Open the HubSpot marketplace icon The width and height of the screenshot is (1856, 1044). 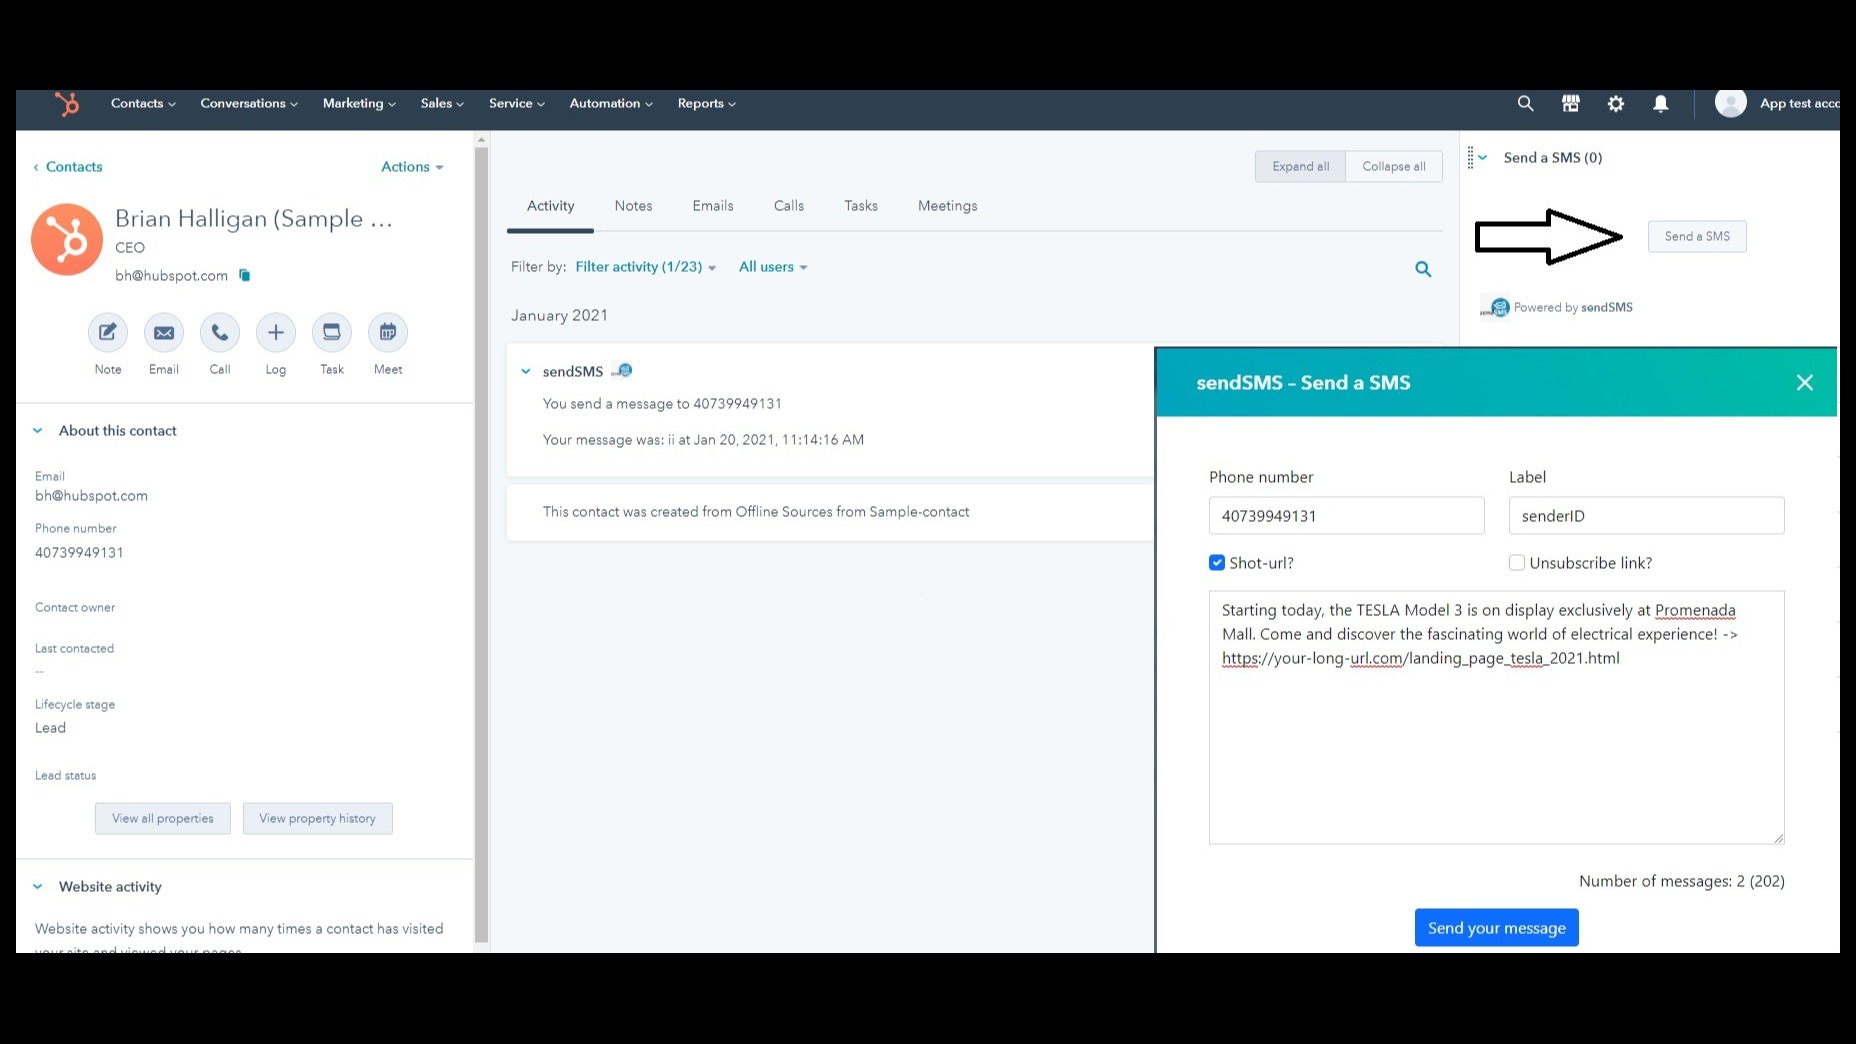tap(1570, 104)
